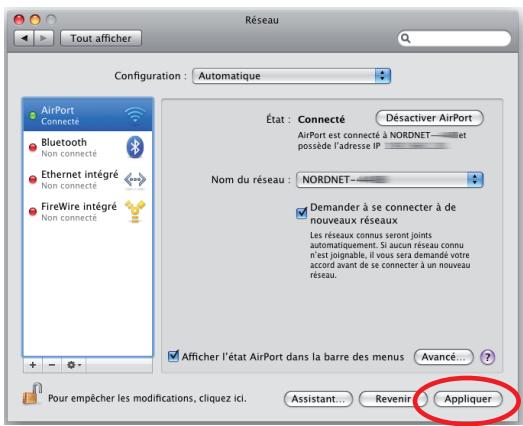
Task: Click the padlock to prevent changes
Action: [32, 394]
